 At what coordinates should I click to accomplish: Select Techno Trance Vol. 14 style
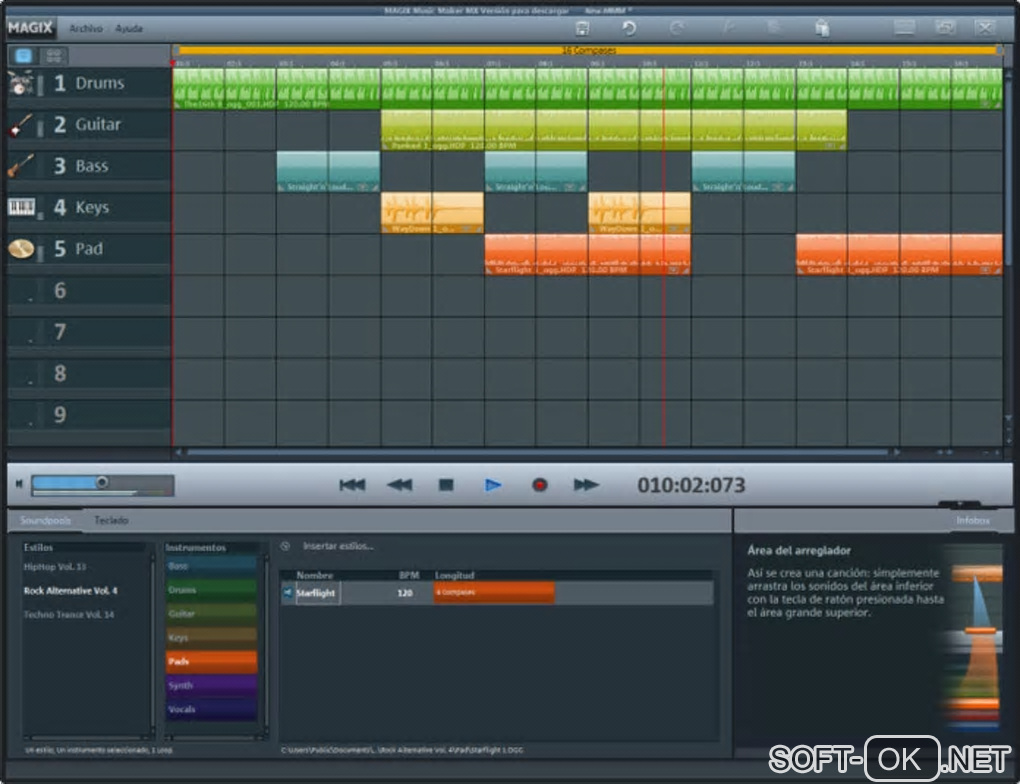[68, 614]
